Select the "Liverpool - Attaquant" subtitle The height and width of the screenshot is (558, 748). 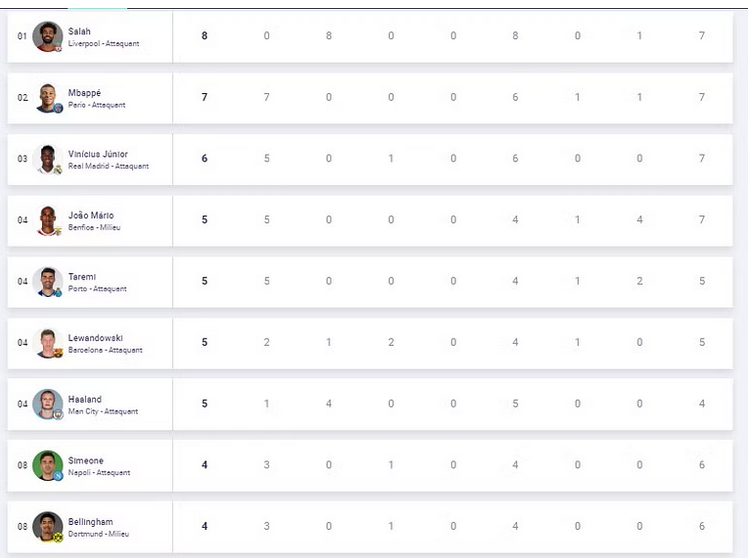coord(104,44)
